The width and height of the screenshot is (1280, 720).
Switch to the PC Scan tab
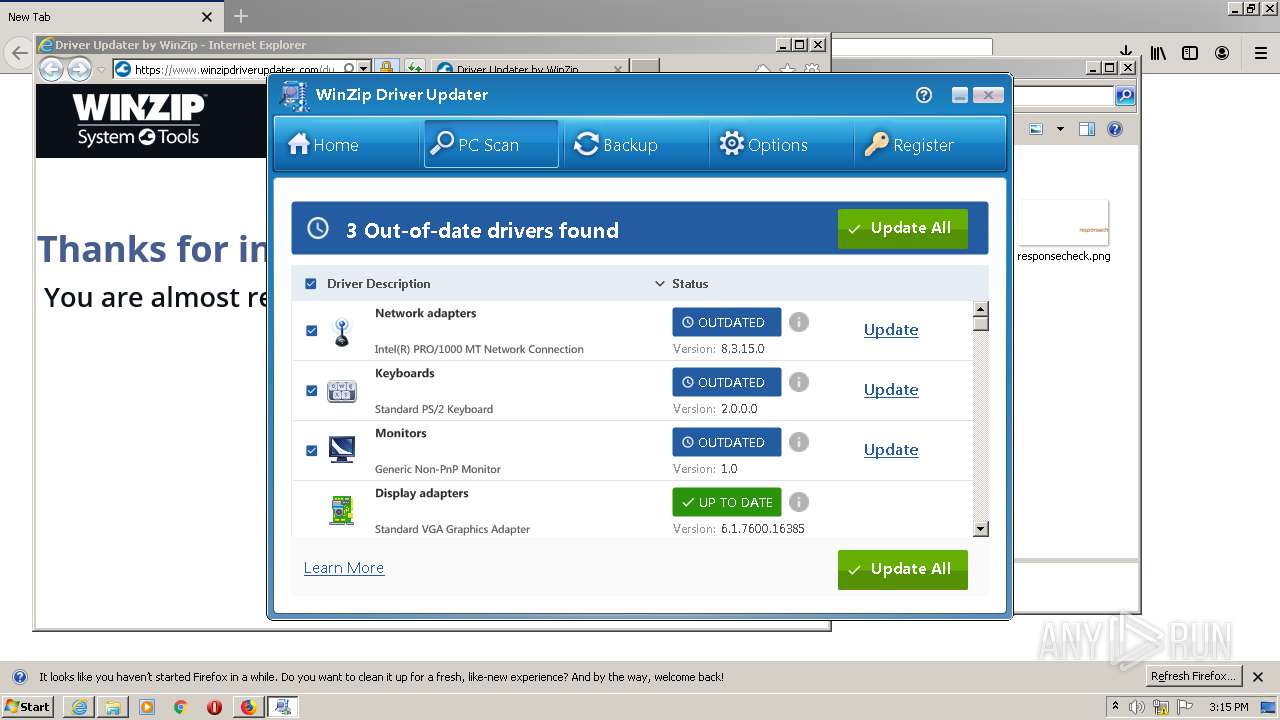[x=490, y=145]
